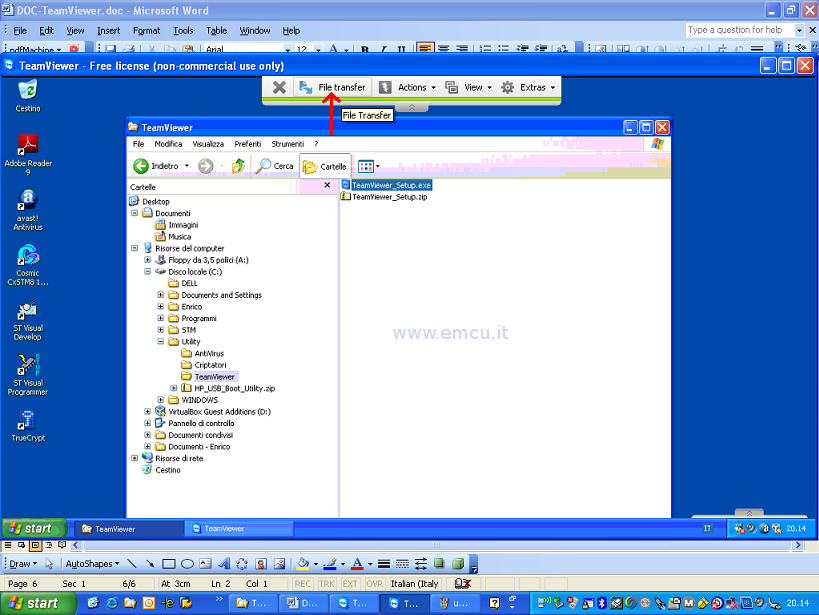Collapse the Documenti tree node
The width and height of the screenshot is (819, 615).
(135, 213)
